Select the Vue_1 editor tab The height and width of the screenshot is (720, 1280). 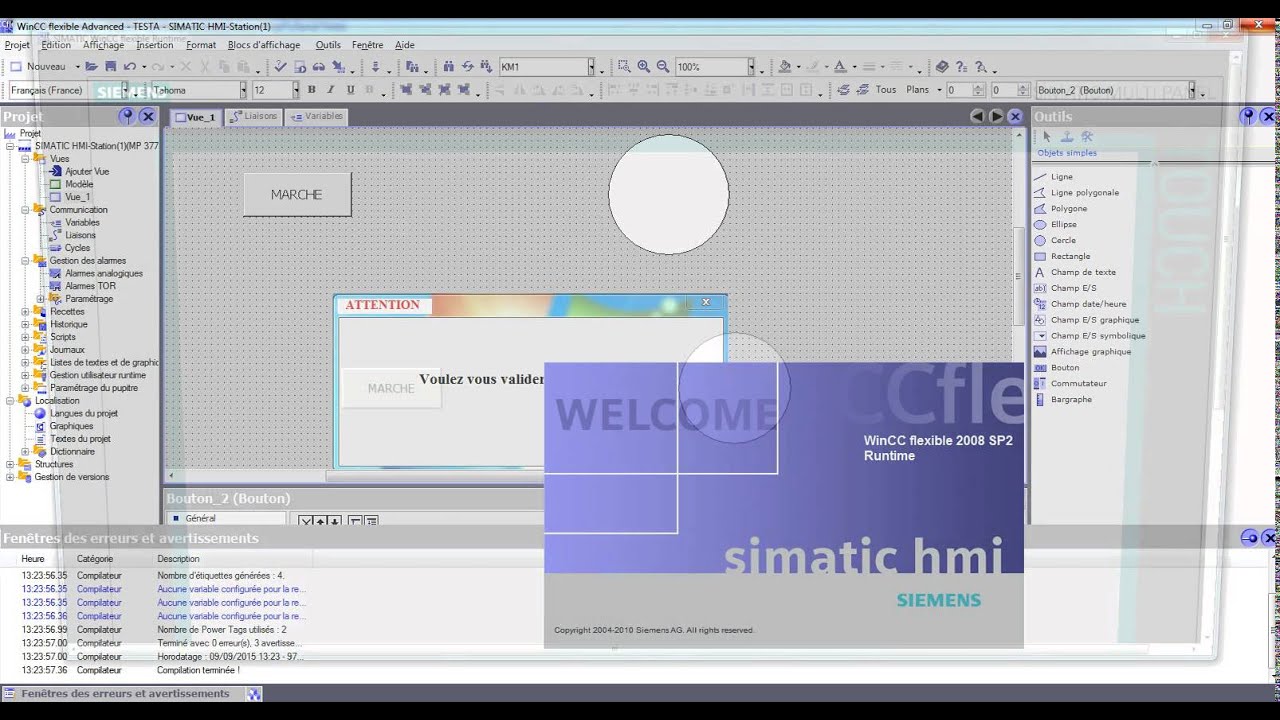click(x=195, y=117)
